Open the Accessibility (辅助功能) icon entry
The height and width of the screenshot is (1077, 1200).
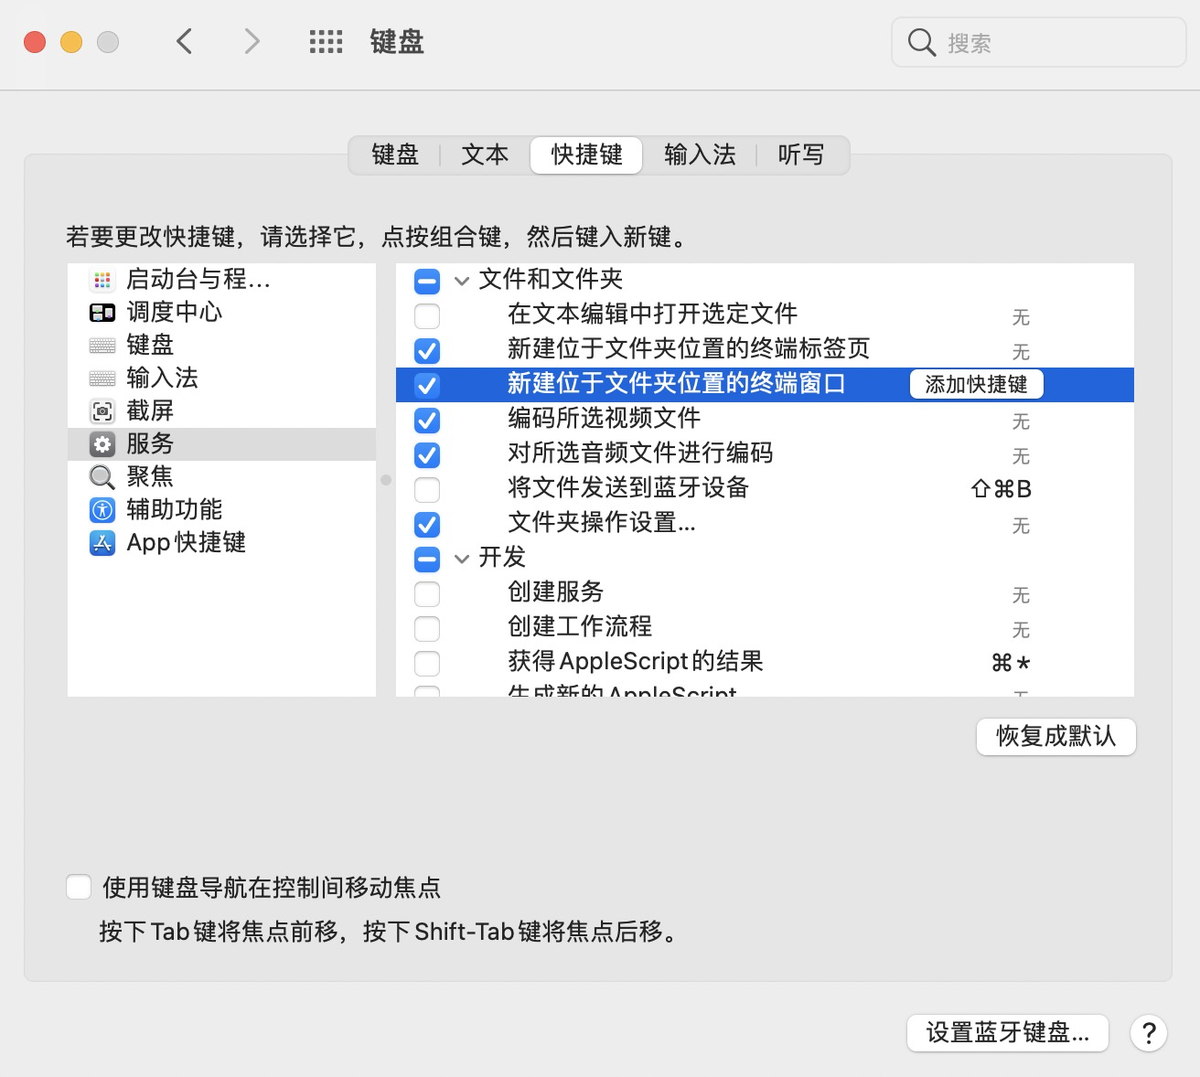coord(102,510)
